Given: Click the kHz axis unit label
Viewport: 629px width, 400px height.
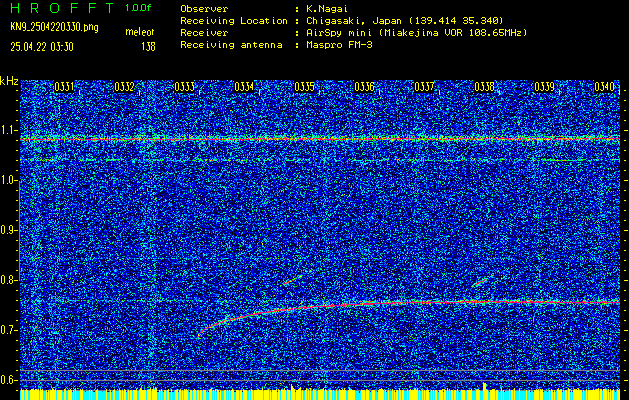Looking at the screenshot, I should 9,81.
